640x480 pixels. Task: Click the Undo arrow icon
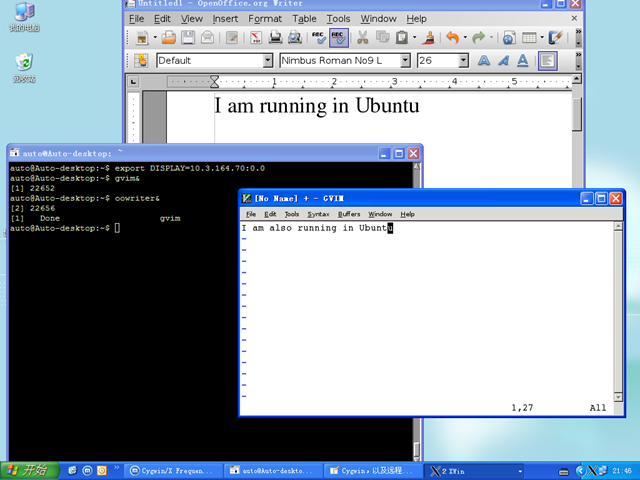[x=452, y=38]
